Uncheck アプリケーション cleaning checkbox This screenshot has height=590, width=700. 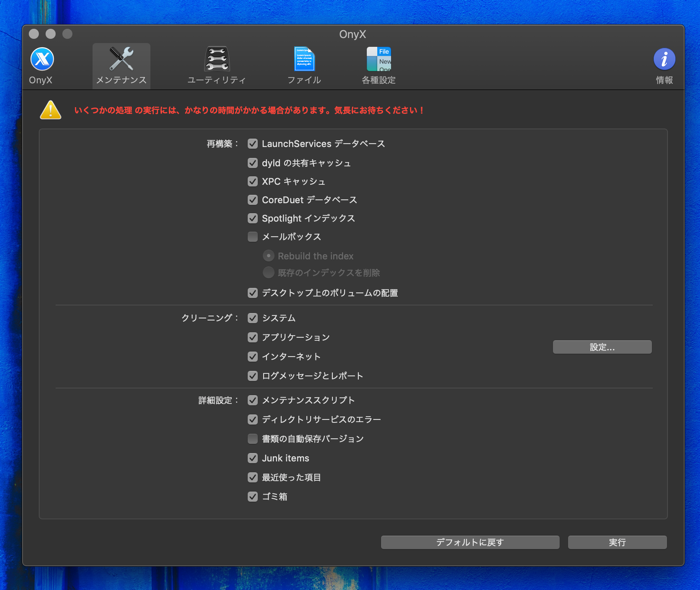253,337
